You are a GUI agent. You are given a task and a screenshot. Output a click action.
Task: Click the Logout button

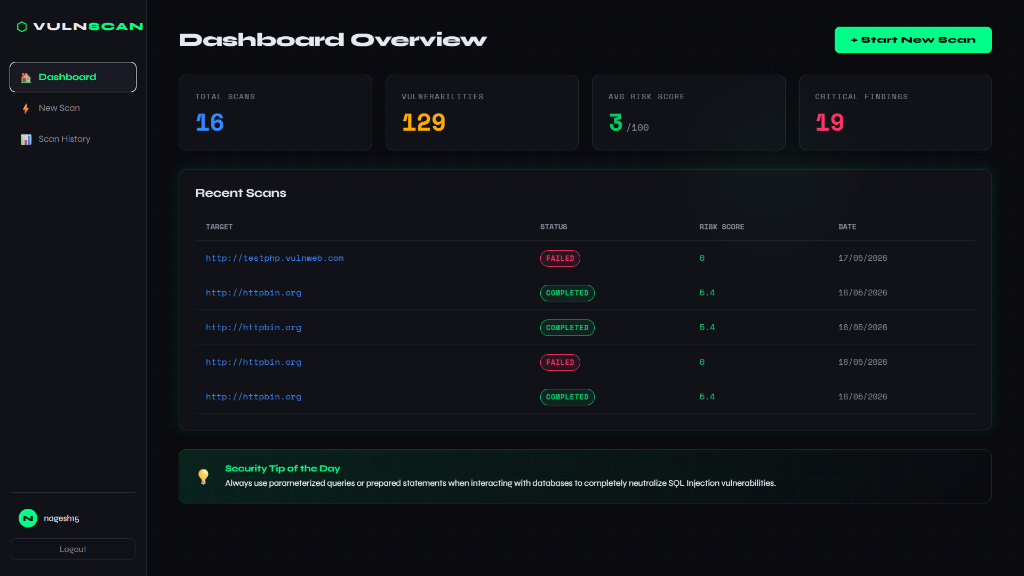73,549
